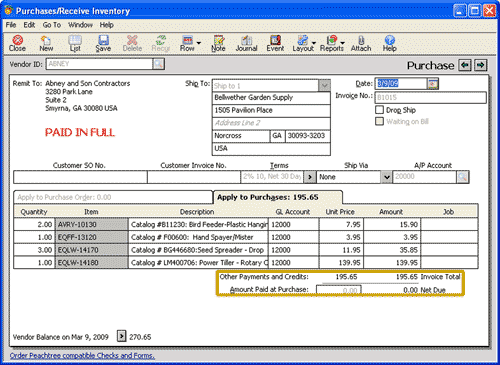Click the 35.85 amount cell
The height and width of the screenshot is (365, 500).
click(x=392, y=250)
